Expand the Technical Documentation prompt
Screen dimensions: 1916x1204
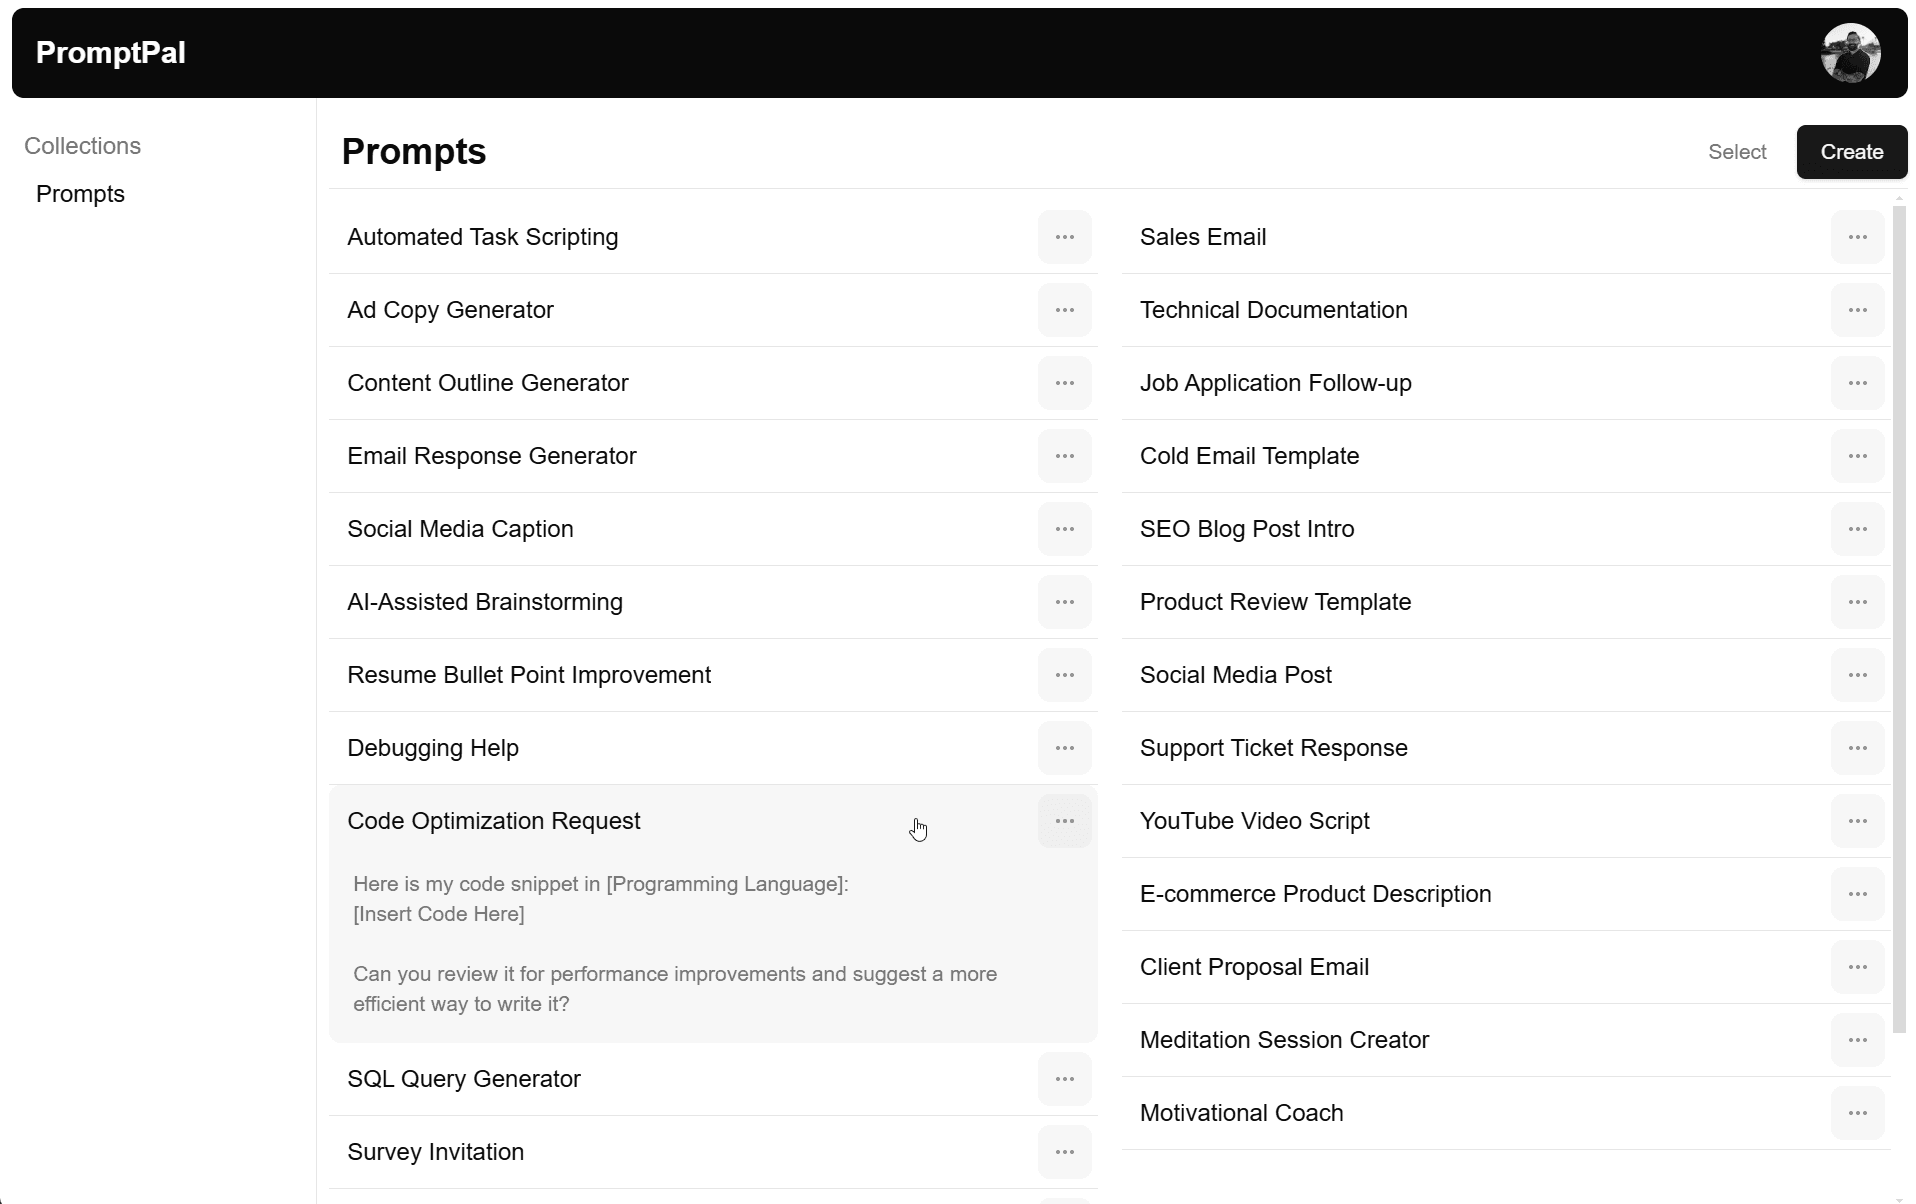pos(1273,310)
